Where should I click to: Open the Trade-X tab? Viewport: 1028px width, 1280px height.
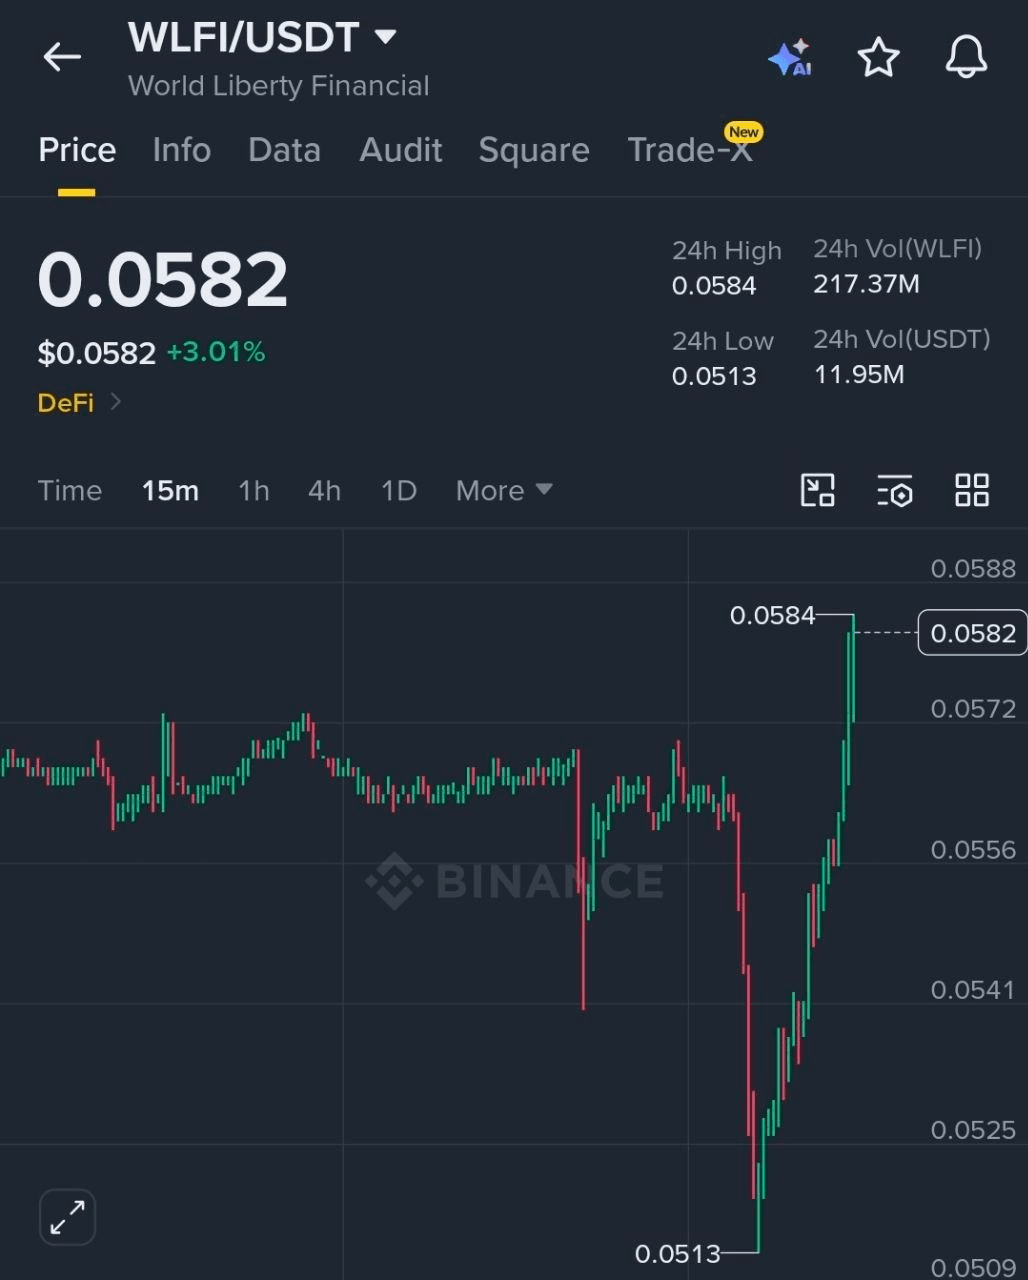(x=690, y=150)
